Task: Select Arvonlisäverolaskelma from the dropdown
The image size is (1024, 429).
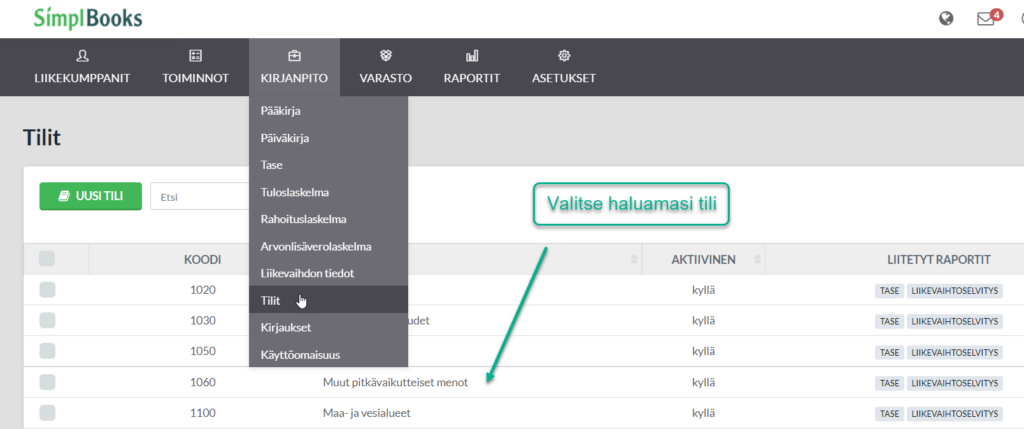Action: click(328, 247)
